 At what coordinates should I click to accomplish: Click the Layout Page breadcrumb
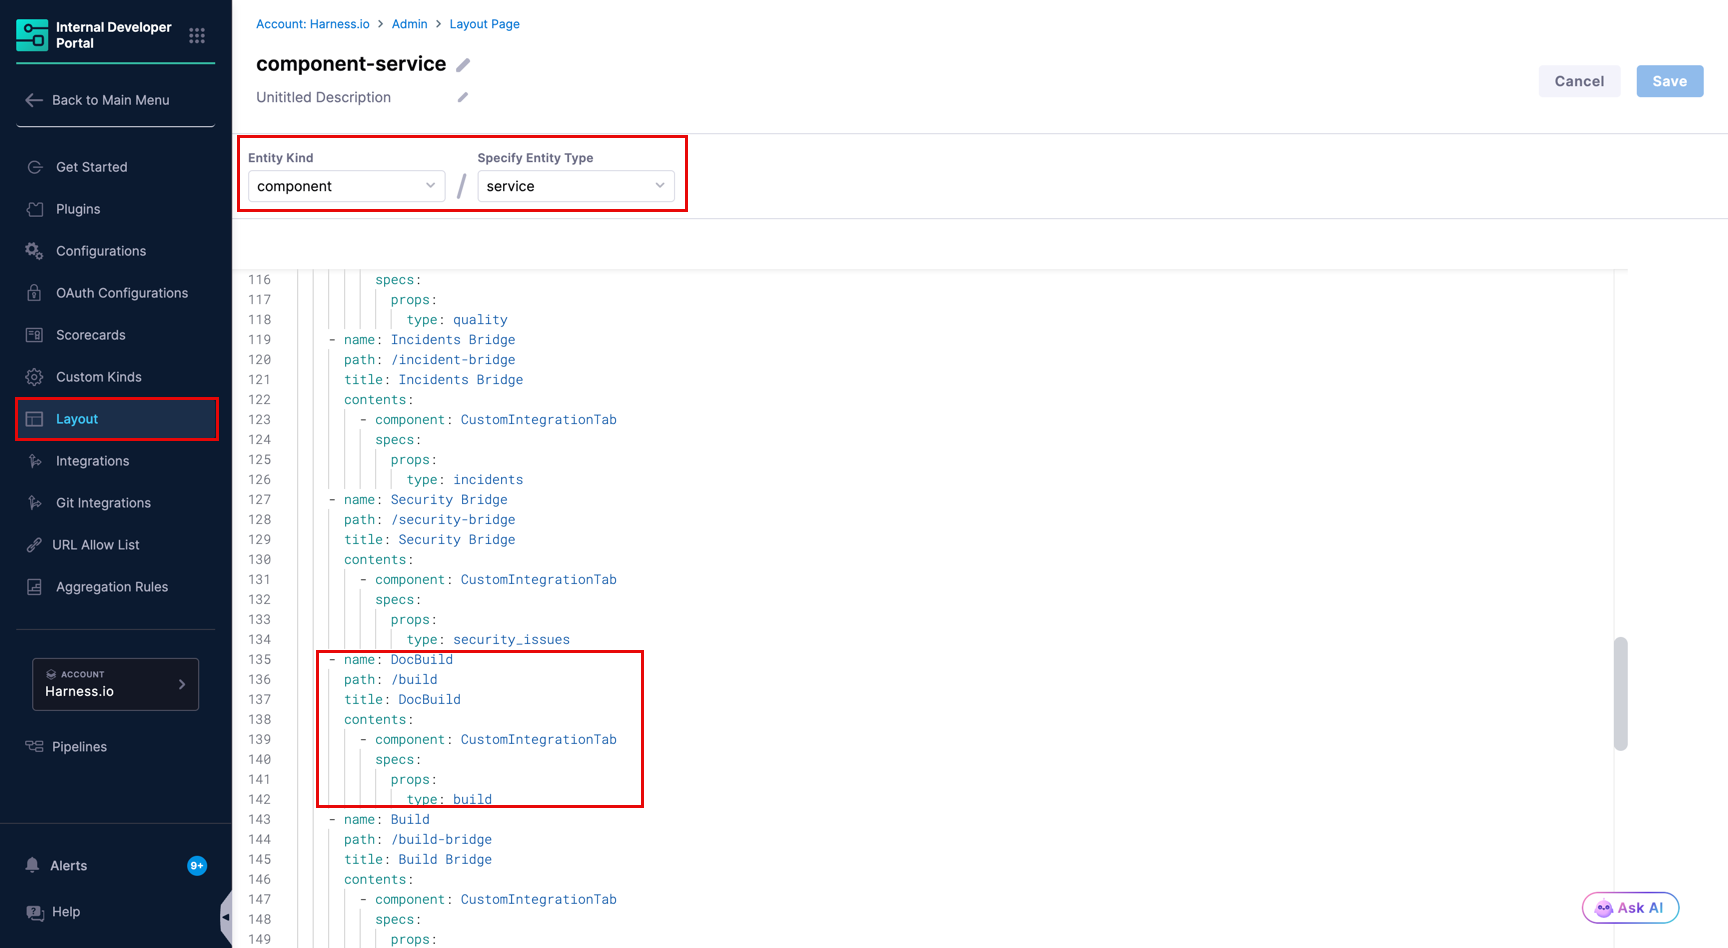[x=485, y=24]
